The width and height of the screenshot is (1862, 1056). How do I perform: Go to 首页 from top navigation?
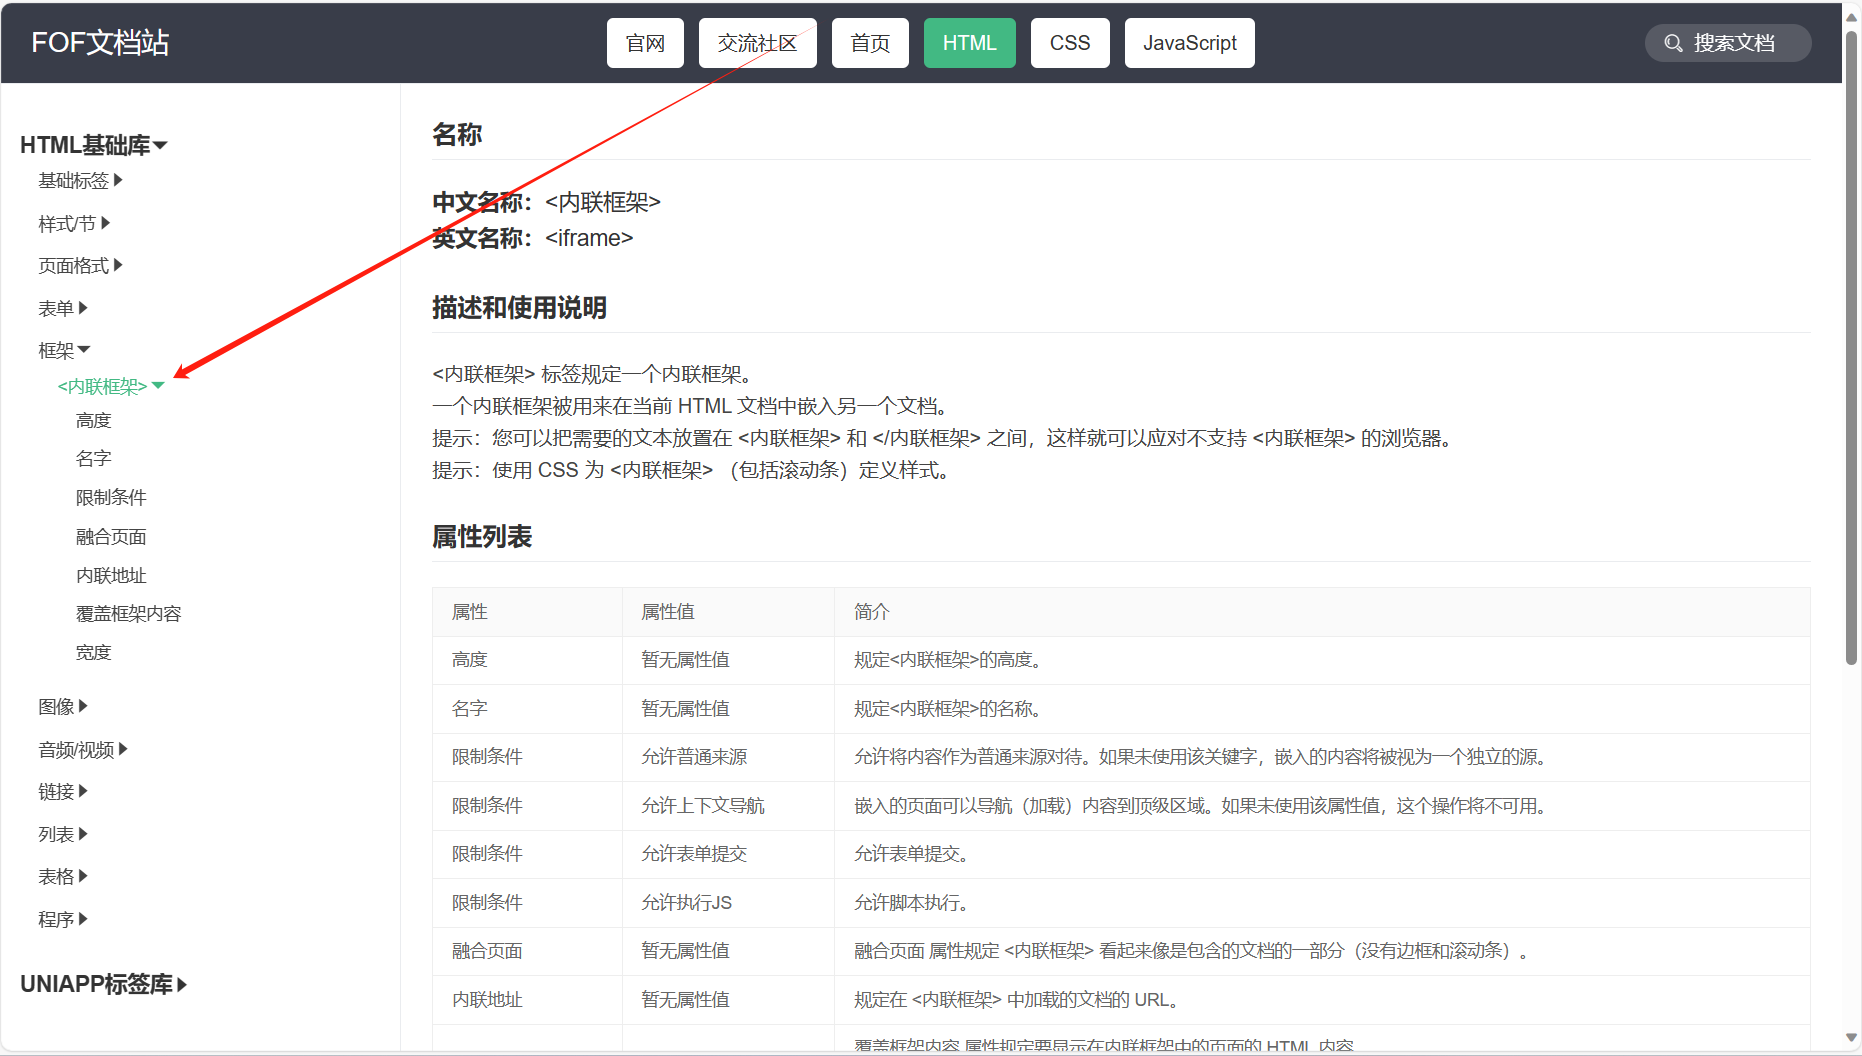(870, 43)
